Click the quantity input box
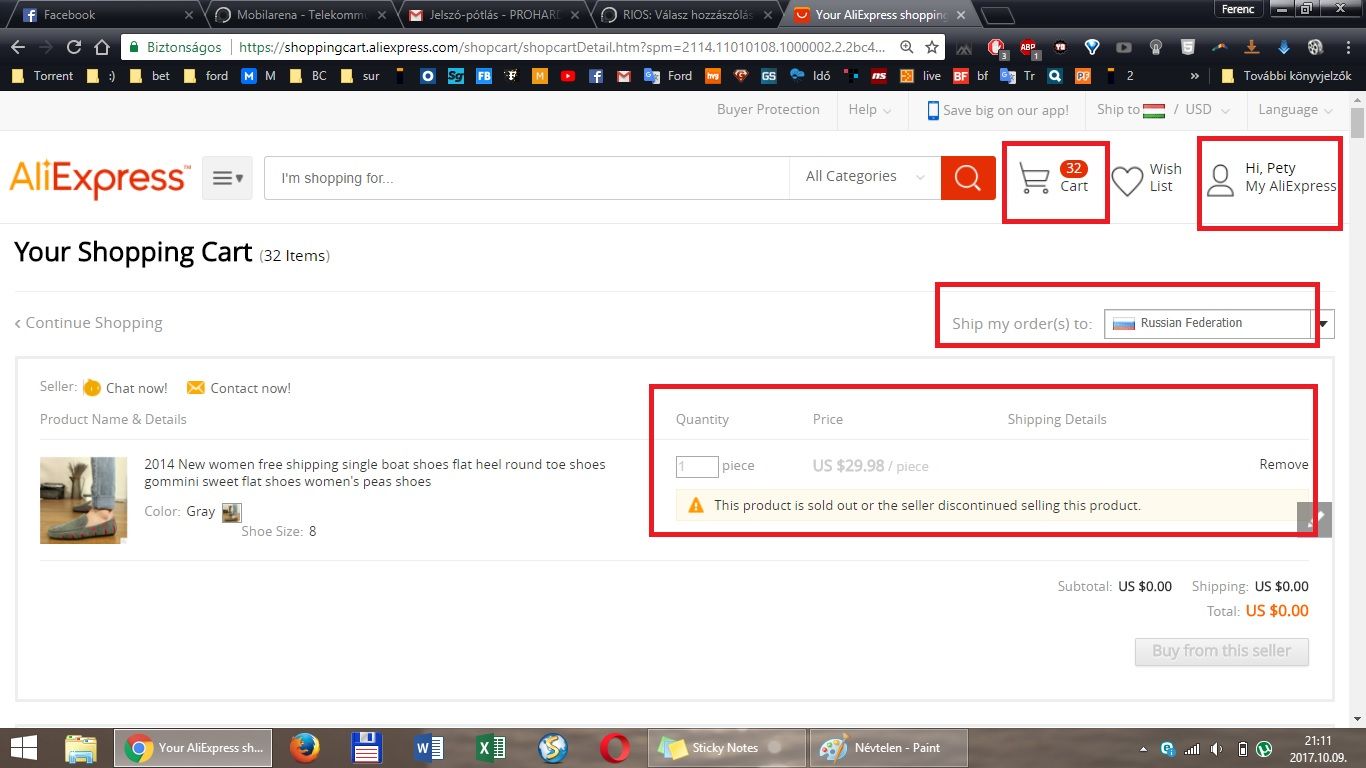 coord(697,466)
